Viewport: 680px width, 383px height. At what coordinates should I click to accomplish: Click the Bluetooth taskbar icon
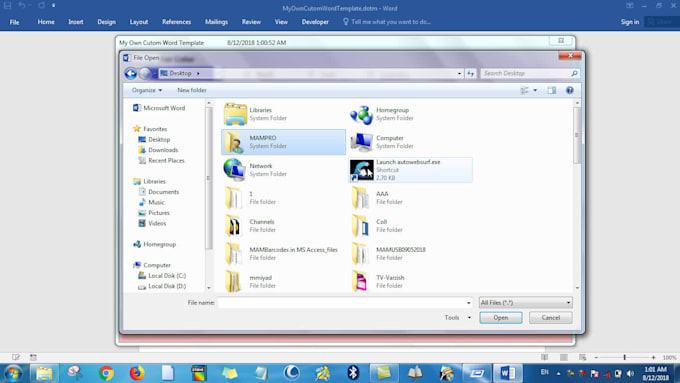pos(353,373)
